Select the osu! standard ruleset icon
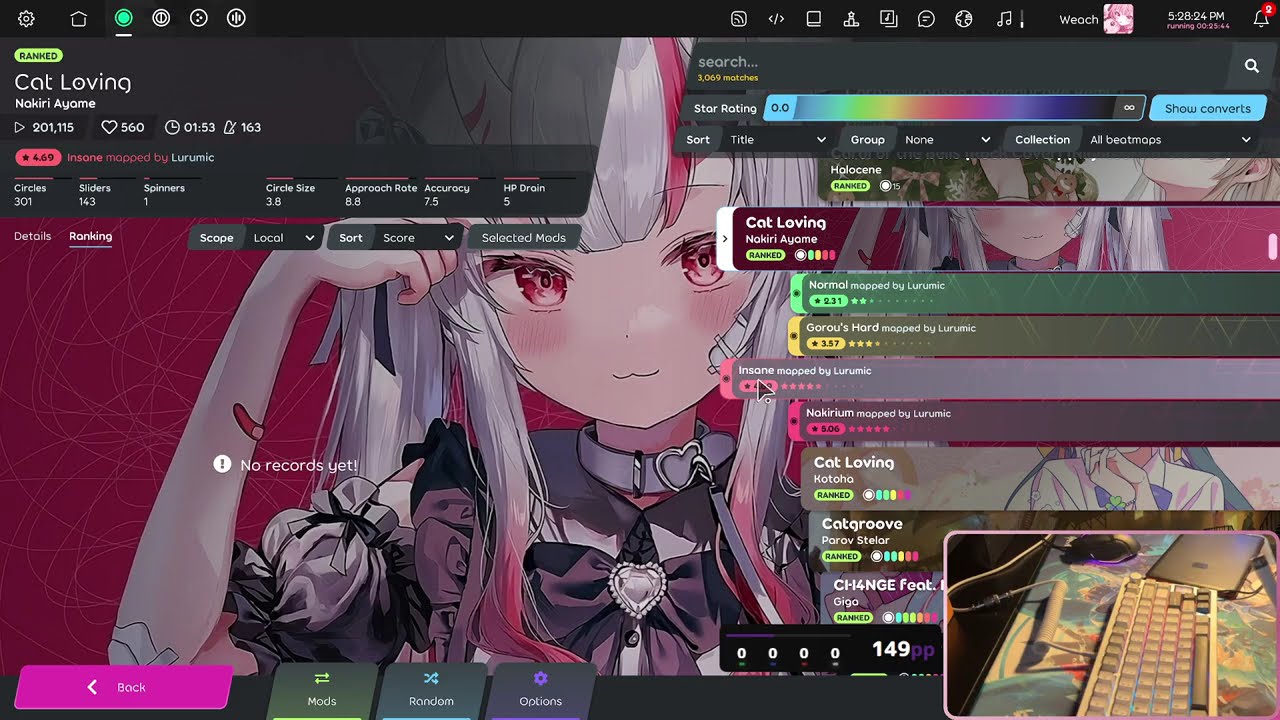 pos(124,18)
